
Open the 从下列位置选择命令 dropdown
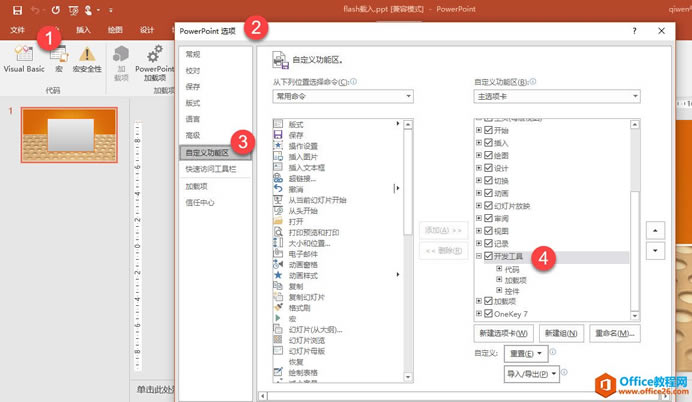click(343, 96)
